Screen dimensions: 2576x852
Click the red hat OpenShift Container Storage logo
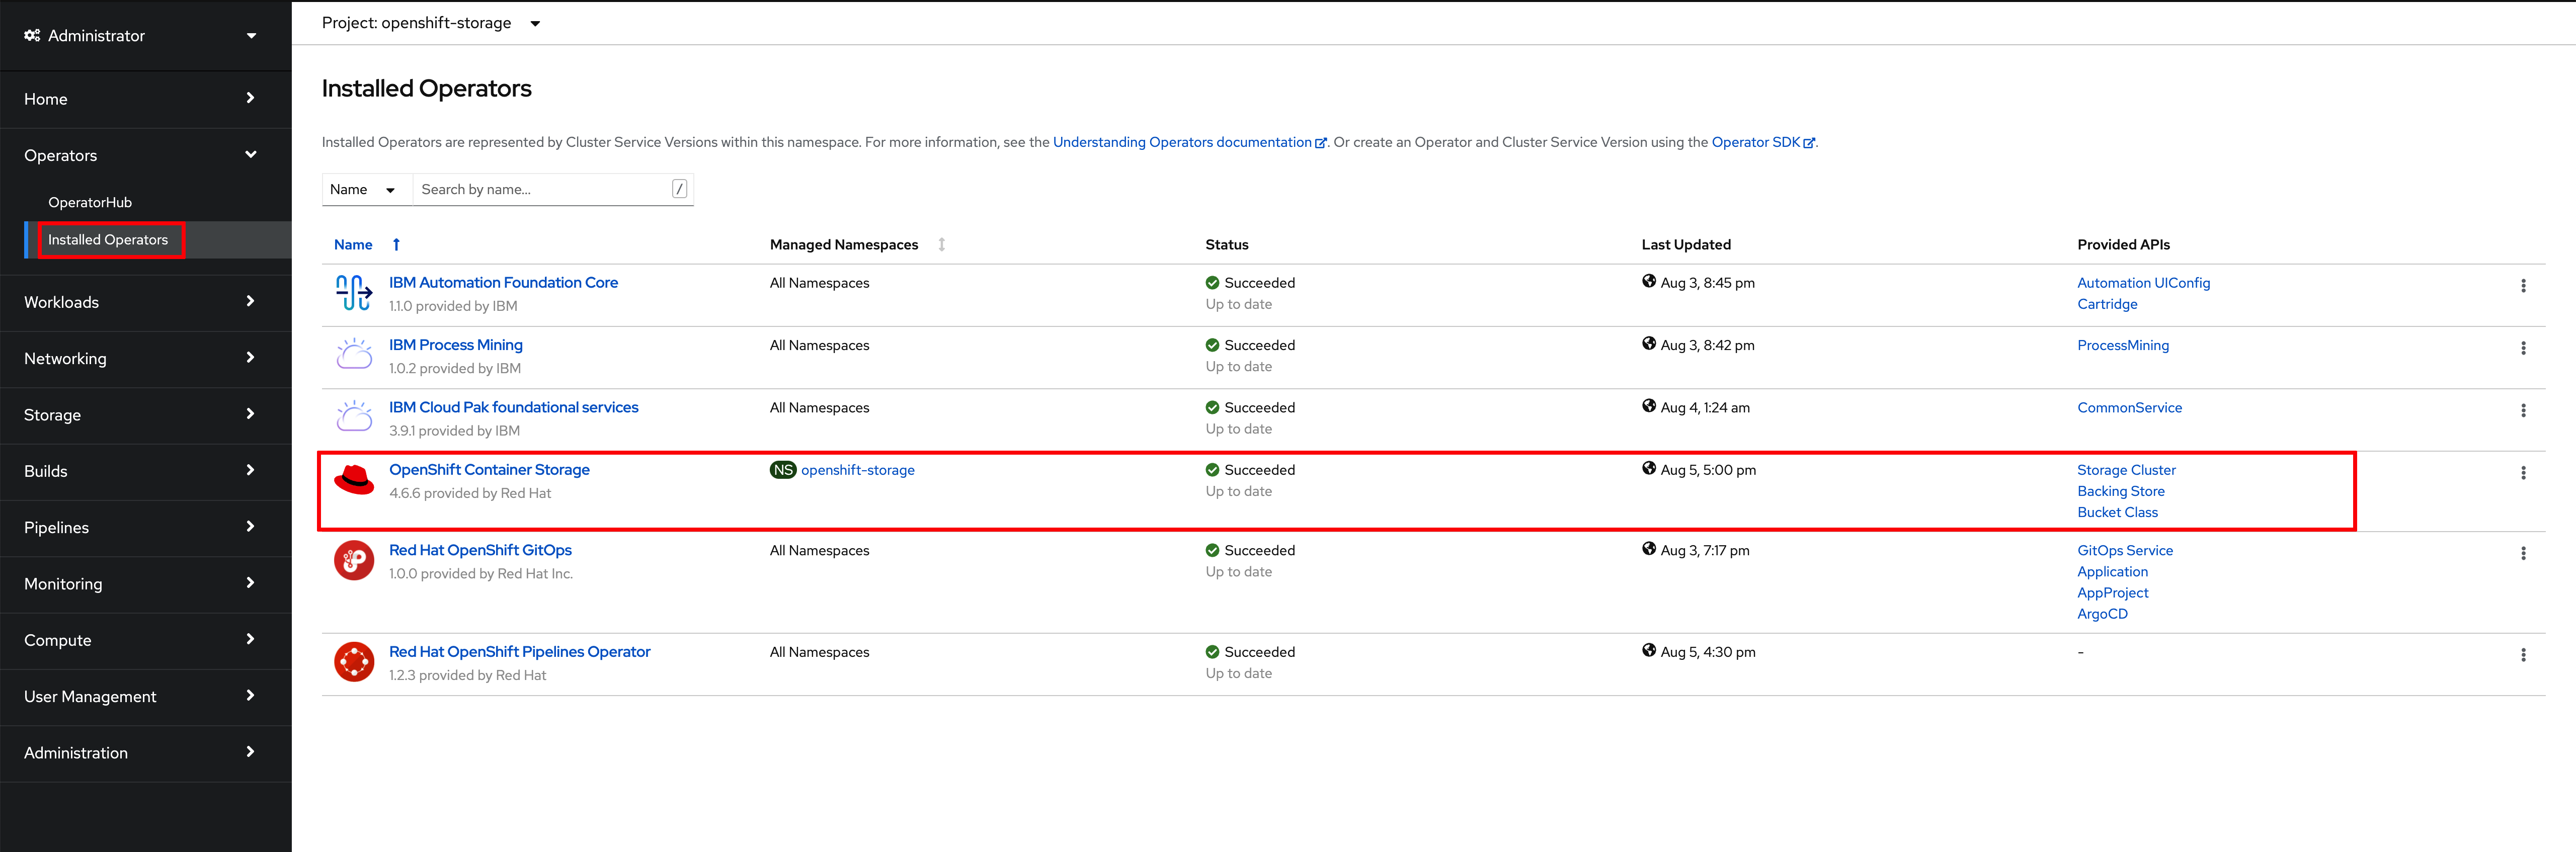[x=354, y=480]
